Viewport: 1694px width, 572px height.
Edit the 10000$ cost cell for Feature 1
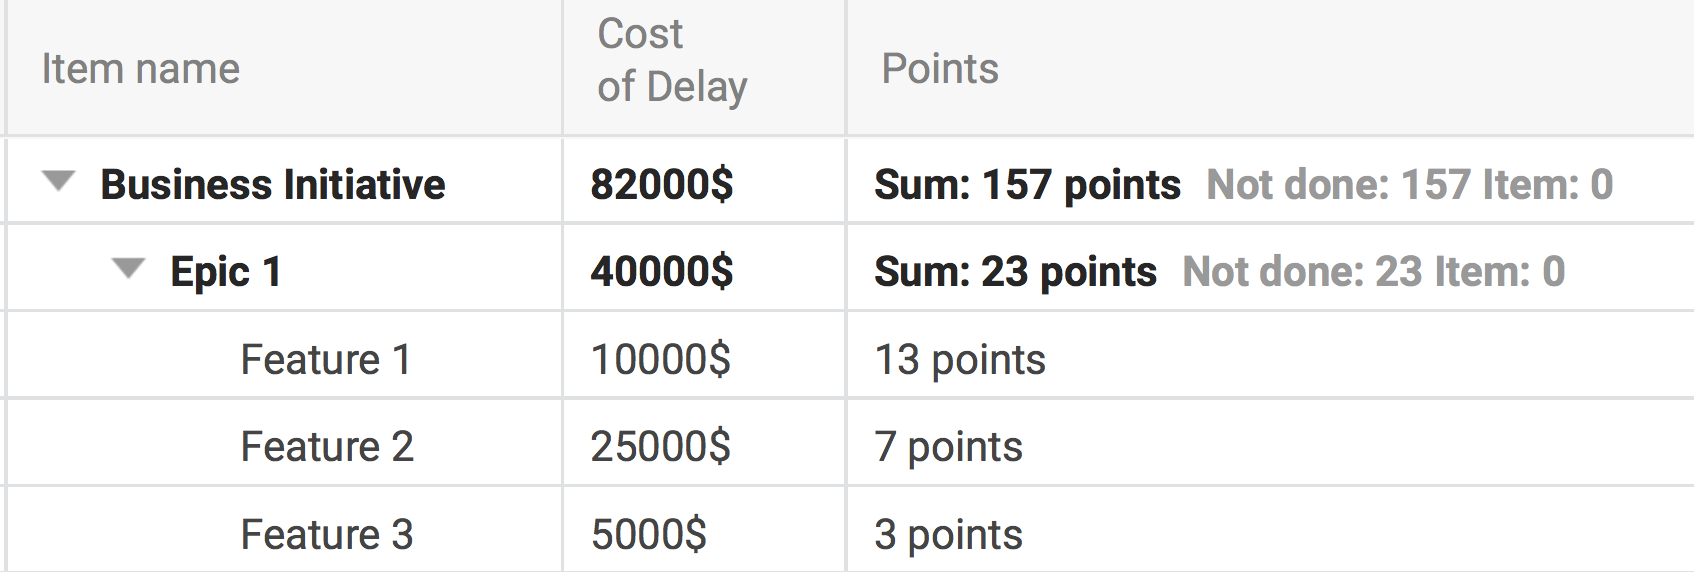tap(660, 360)
